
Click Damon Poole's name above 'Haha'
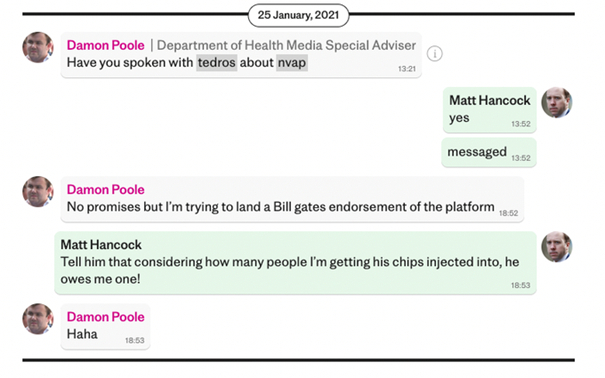tap(105, 317)
